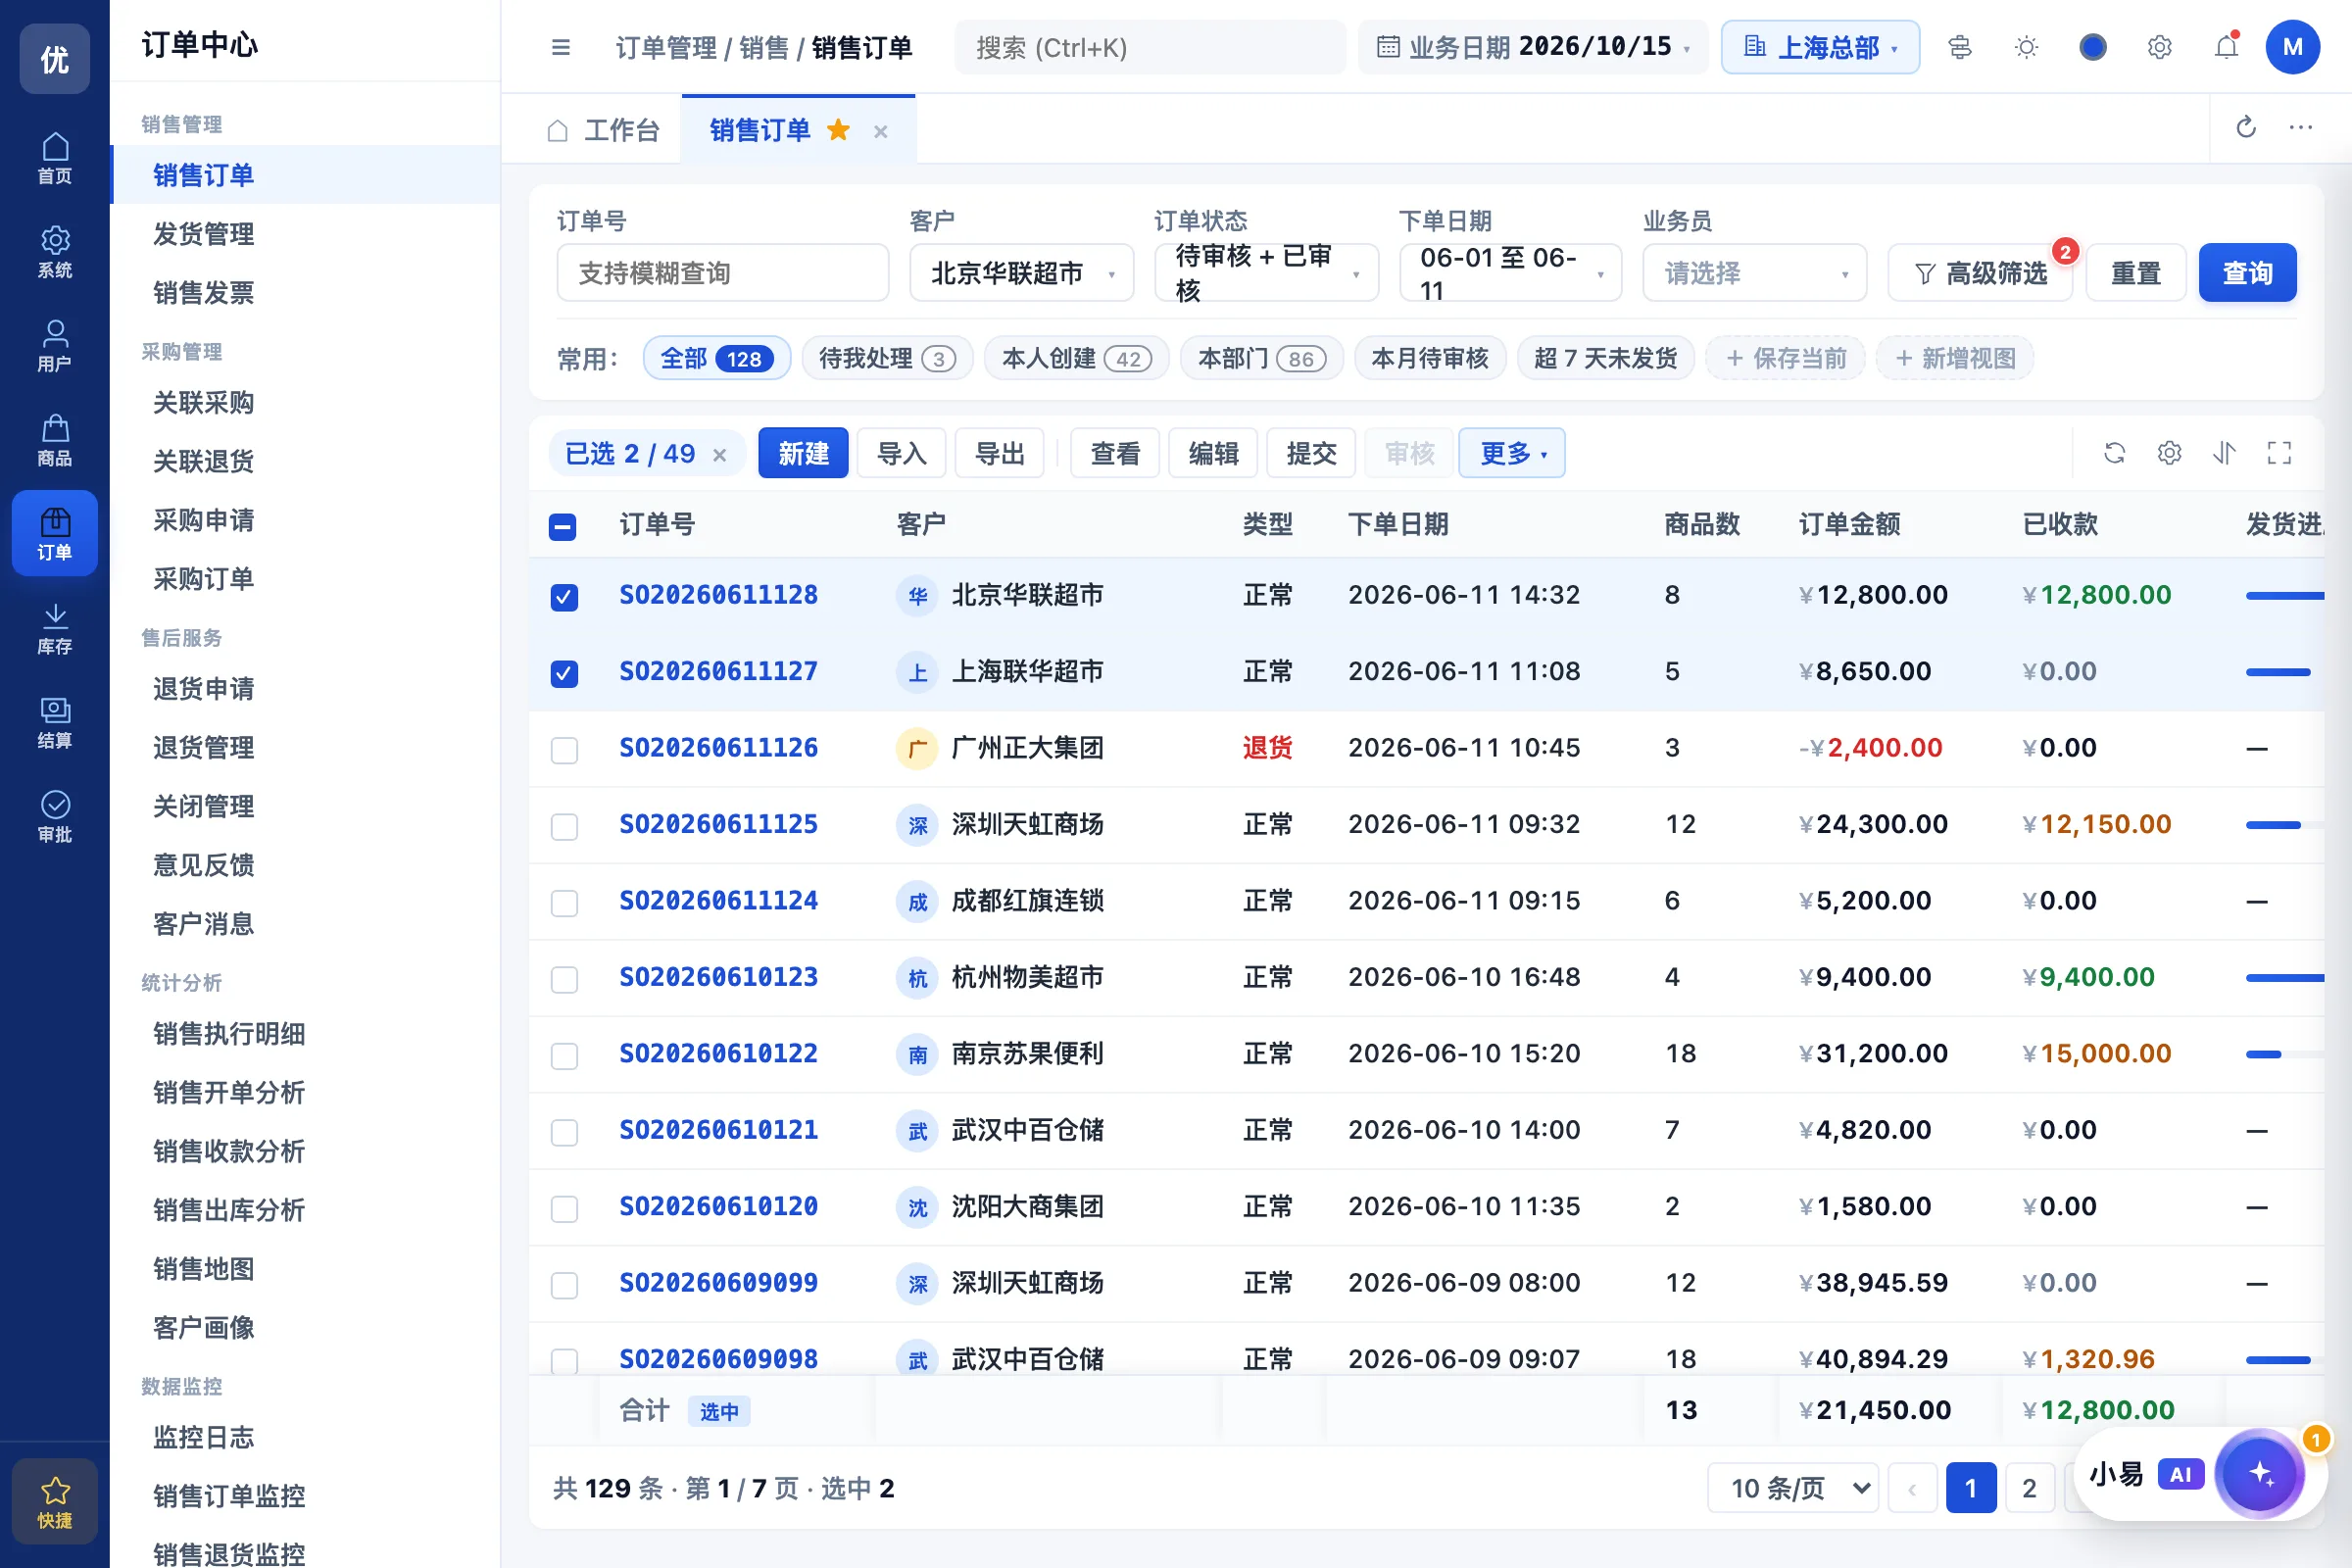
Task: Check order SO20260610123 checkbox
Action: click(564, 979)
